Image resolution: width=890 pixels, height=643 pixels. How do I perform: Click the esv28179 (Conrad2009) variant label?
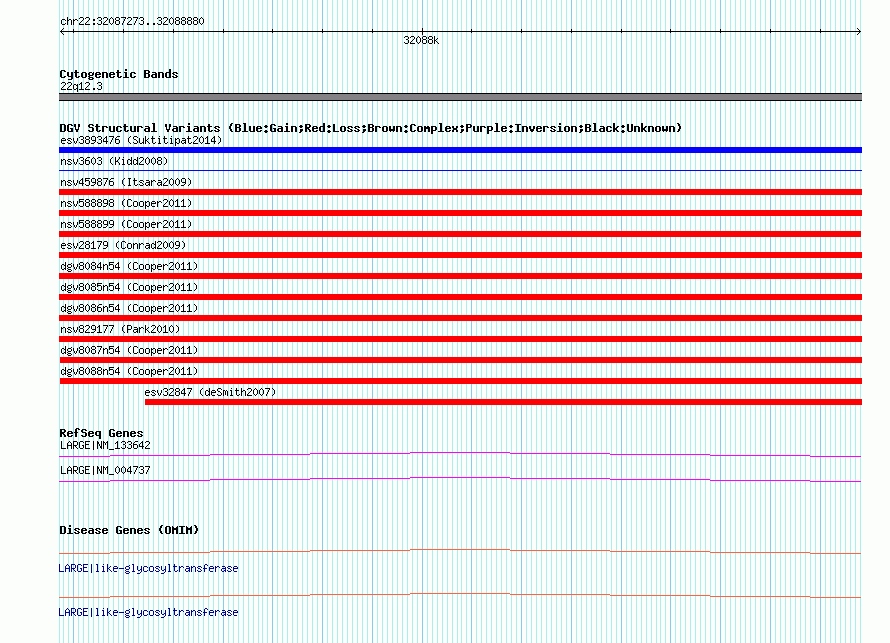[123, 245]
